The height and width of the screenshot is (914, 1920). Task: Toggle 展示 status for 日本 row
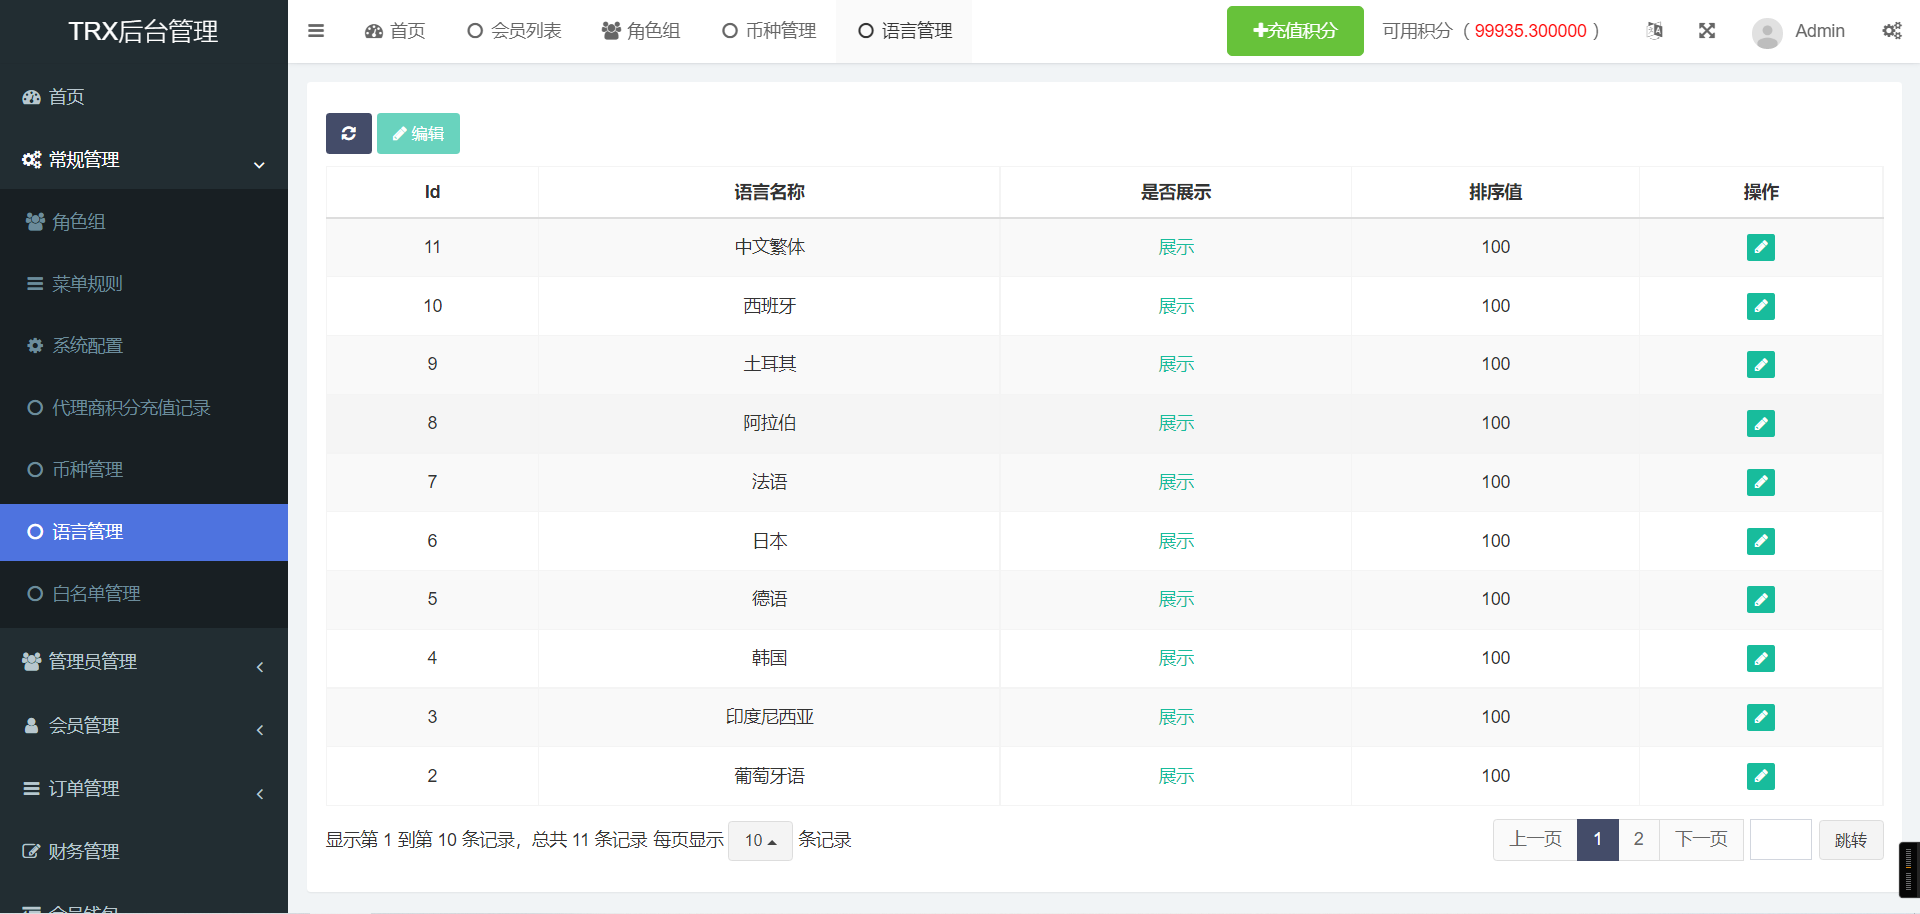pos(1176,541)
